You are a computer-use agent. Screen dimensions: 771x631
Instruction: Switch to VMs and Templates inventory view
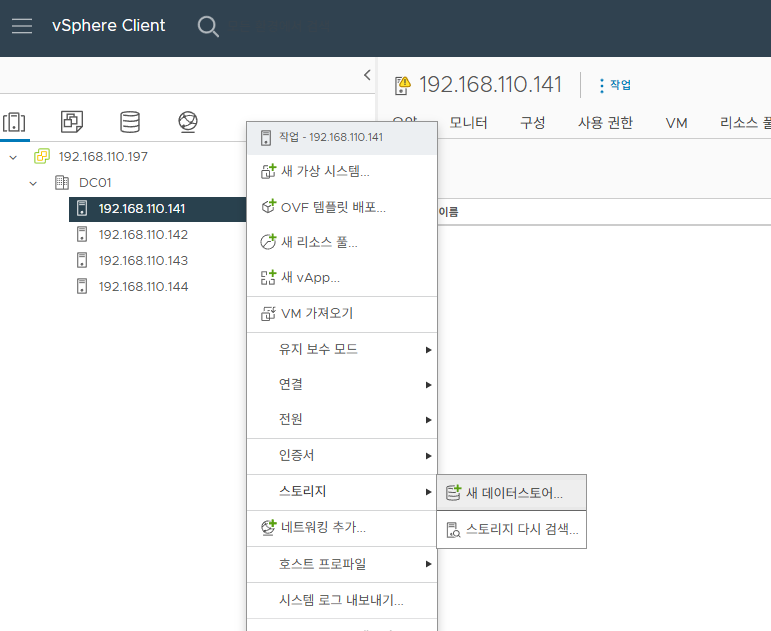tap(72, 121)
